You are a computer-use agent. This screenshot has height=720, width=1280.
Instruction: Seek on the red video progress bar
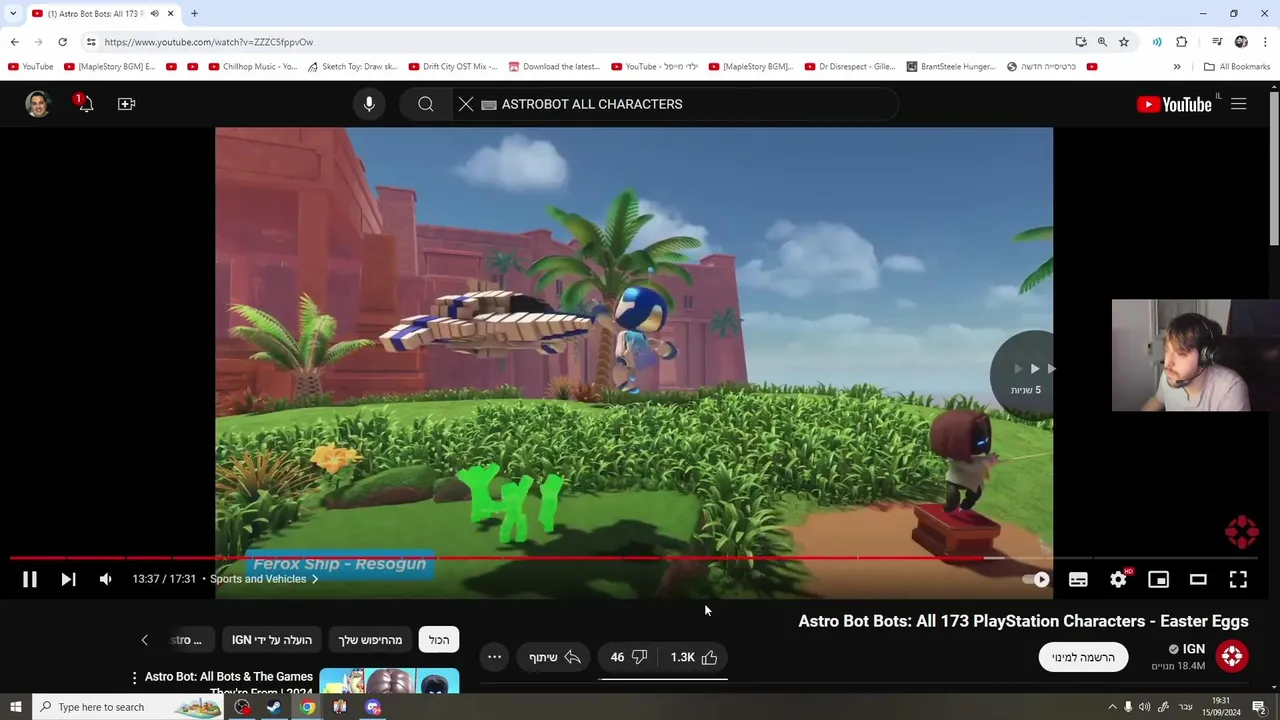(634, 558)
